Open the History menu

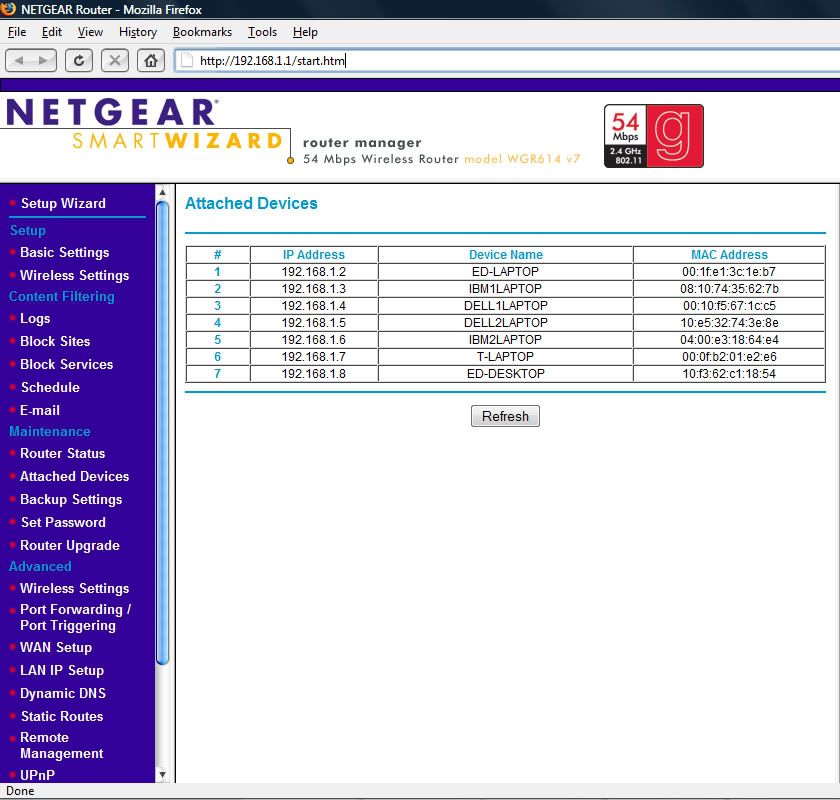138,32
